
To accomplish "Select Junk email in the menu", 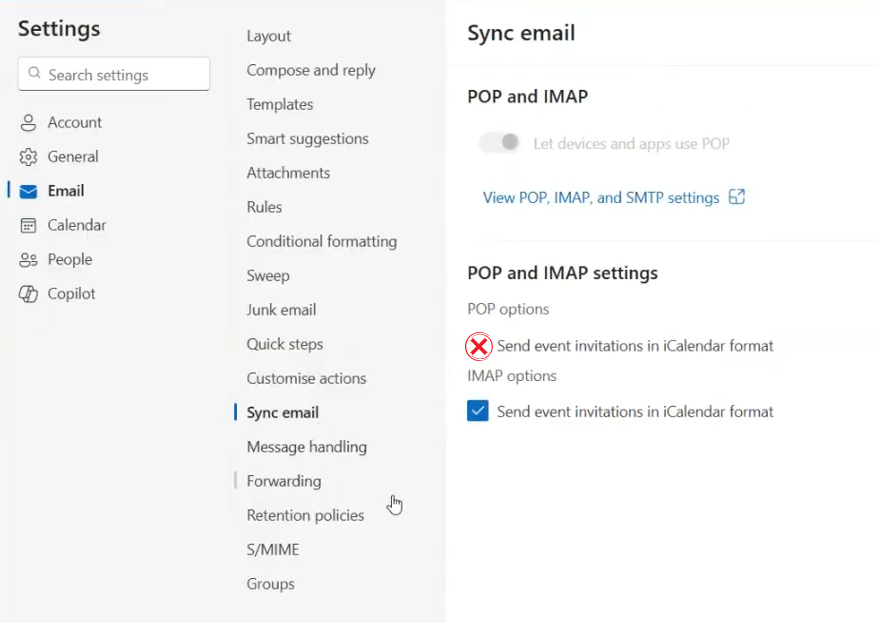I will 281,310.
